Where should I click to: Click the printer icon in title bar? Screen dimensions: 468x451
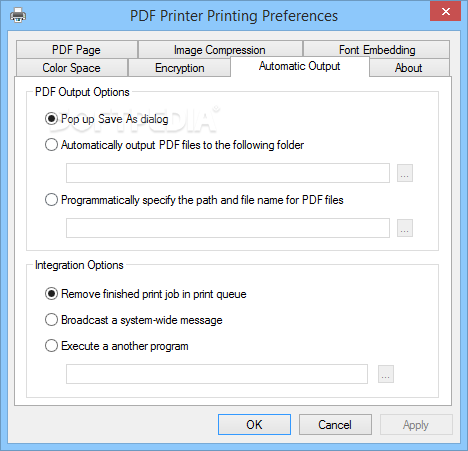[x=18, y=15]
